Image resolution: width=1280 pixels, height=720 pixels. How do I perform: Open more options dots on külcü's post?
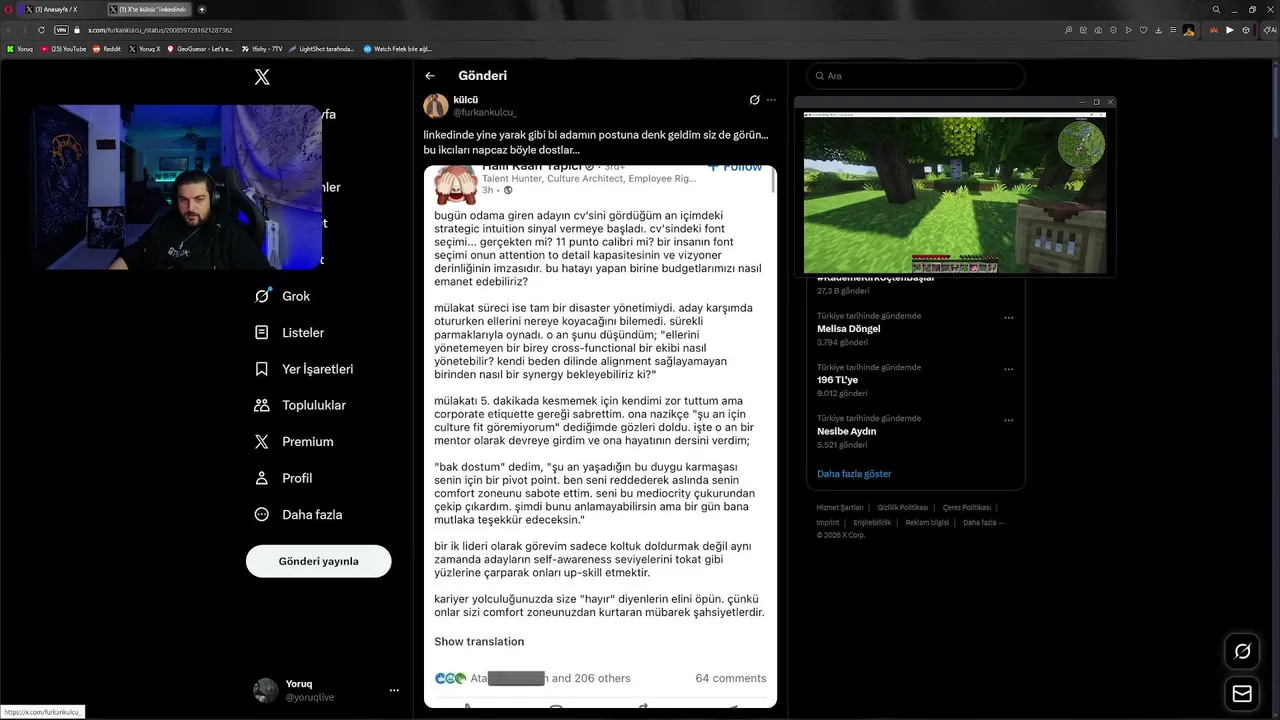click(771, 100)
